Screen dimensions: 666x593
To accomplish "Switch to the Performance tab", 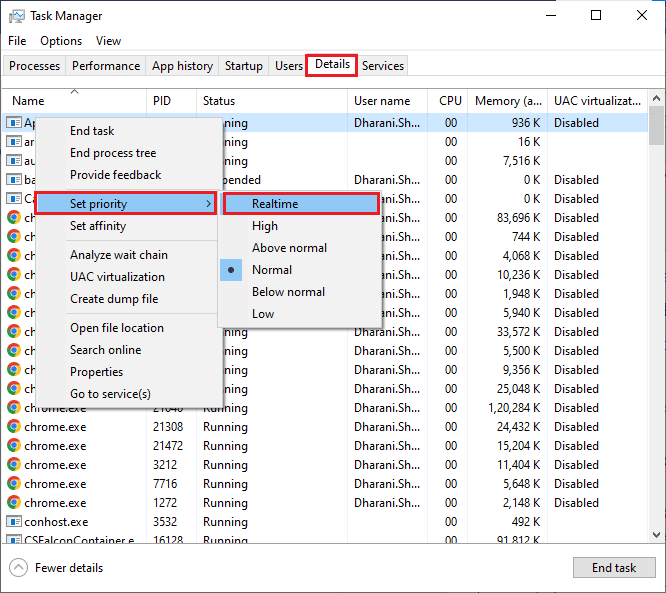I will click(106, 66).
